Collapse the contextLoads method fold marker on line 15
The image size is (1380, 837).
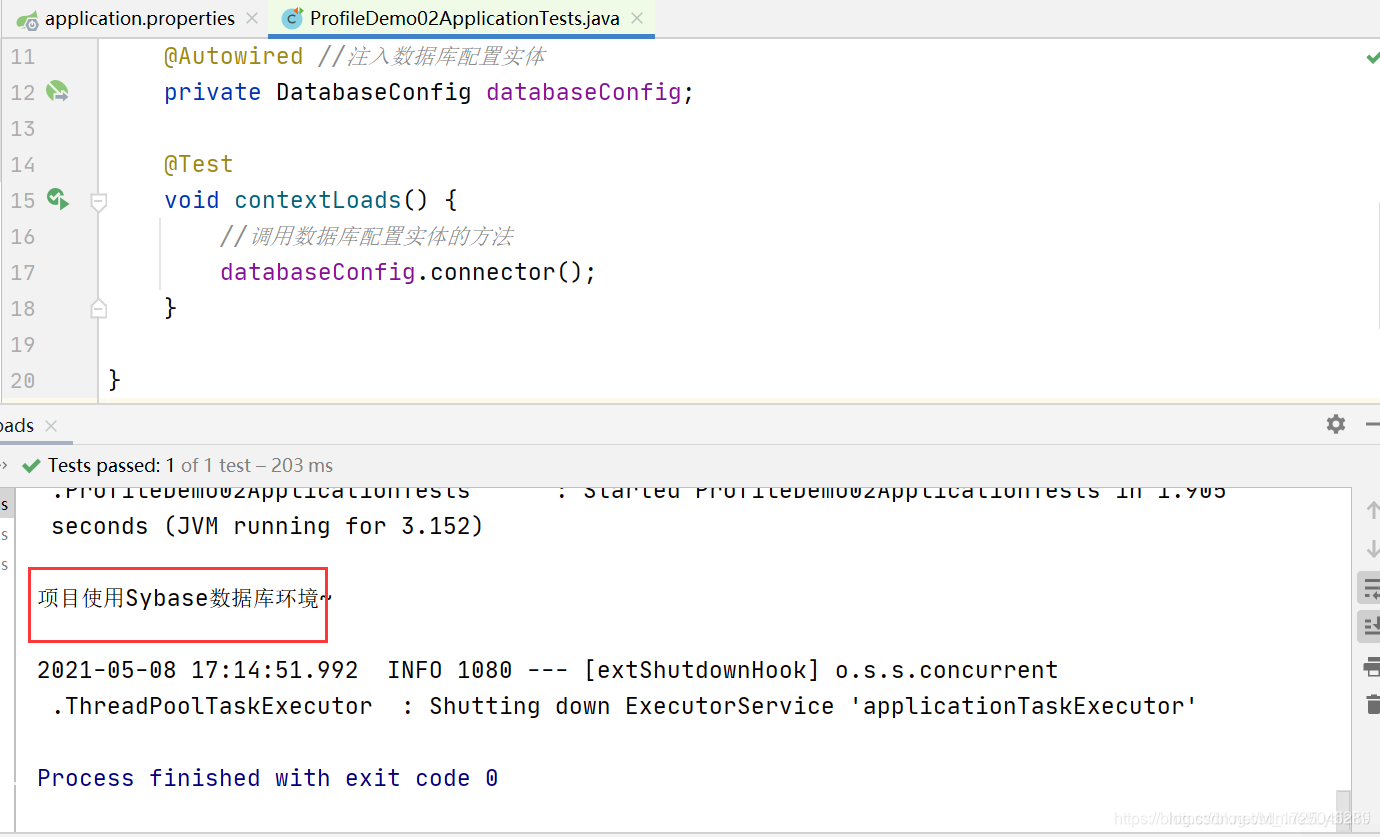[x=98, y=201]
